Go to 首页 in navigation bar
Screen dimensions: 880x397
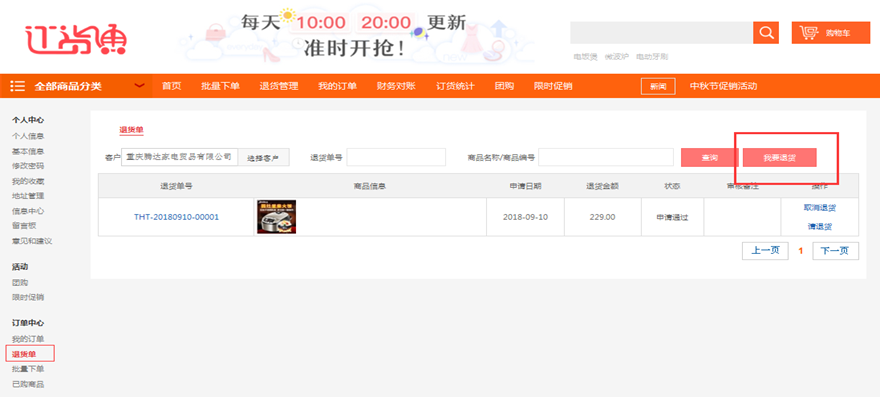(x=171, y=86)
